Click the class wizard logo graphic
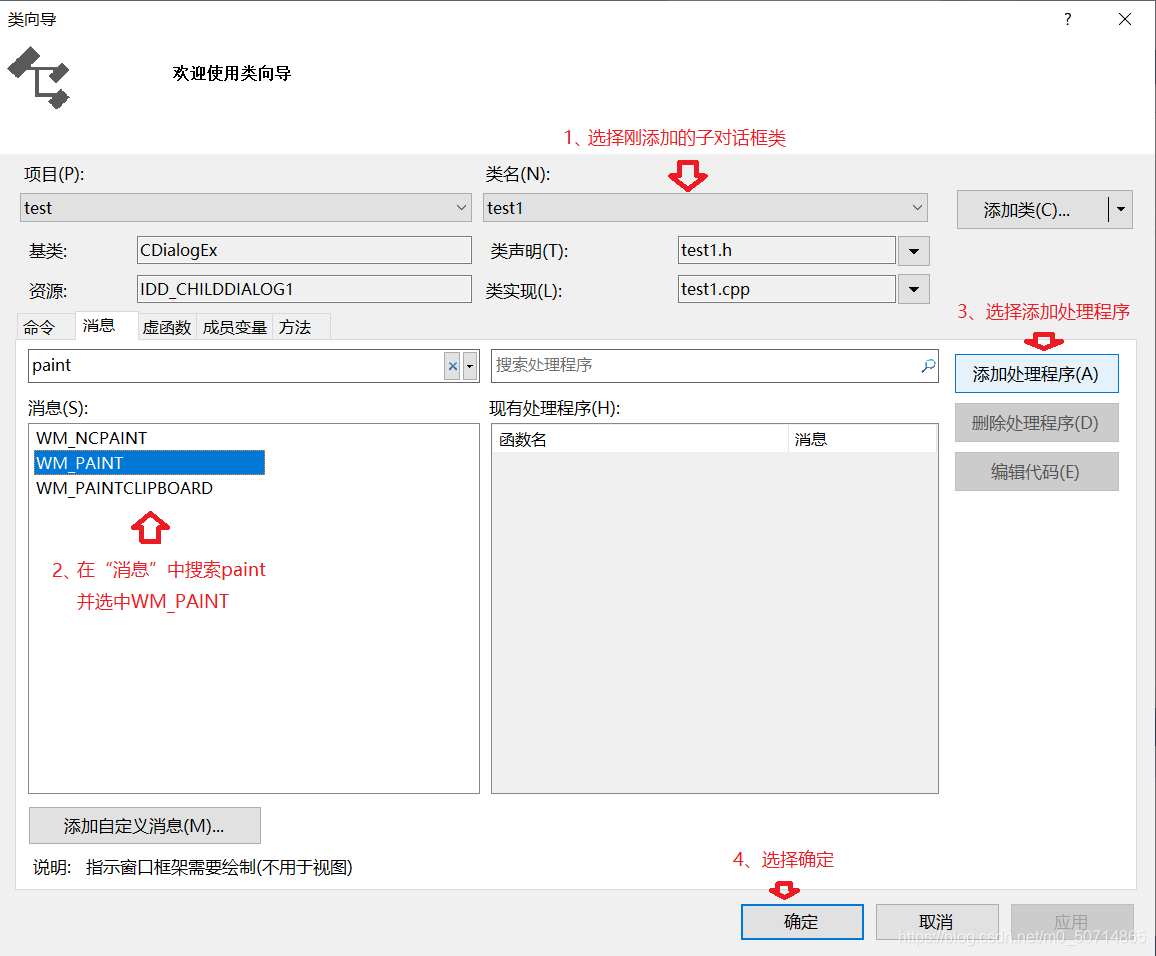The height and width of the screenshot is (956, 1156). click(38, 78)
